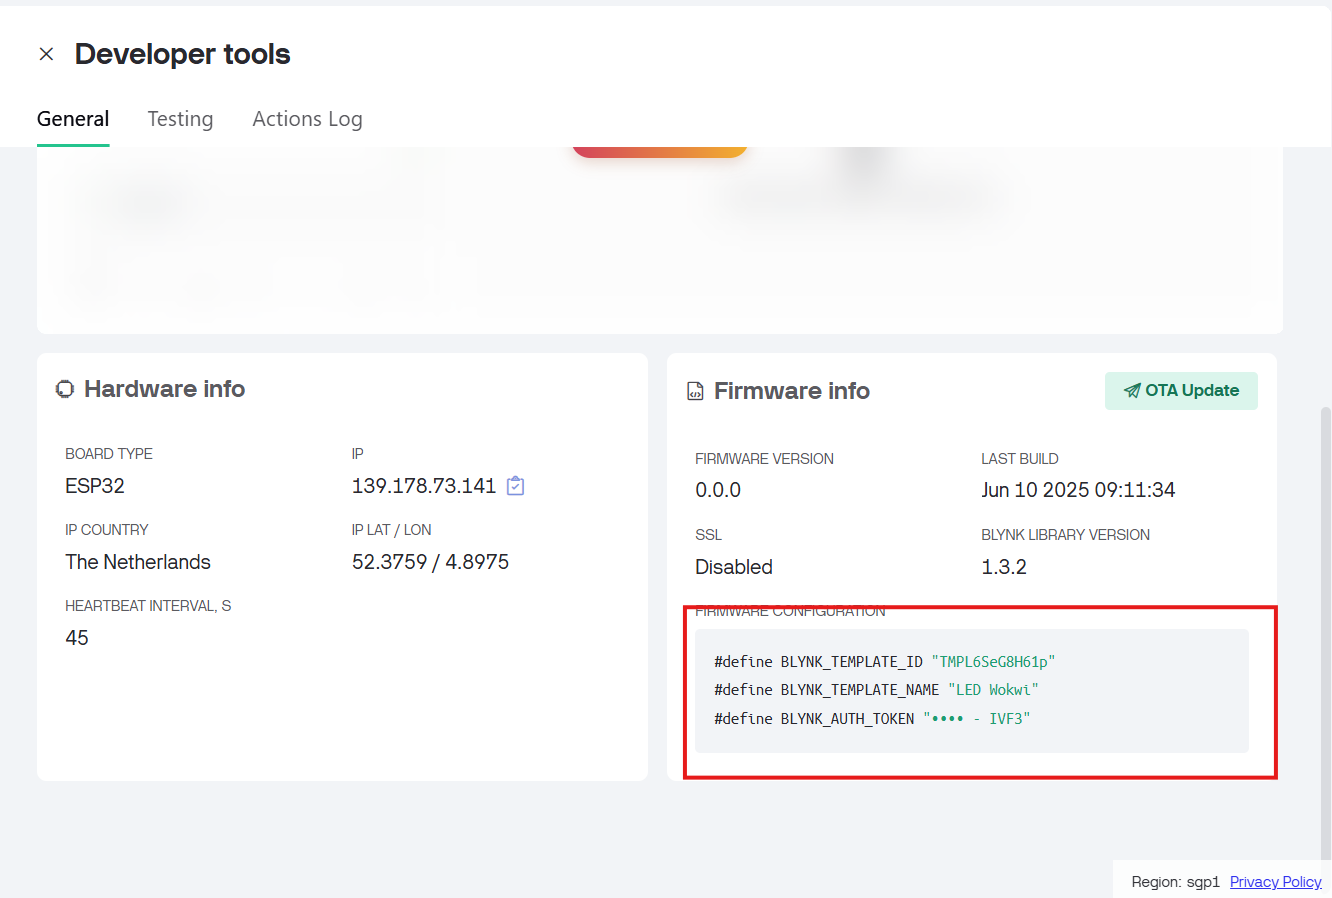Click the paper plane icon in OTA Update
The image size is (1332, 898).
coord(1131,391)
